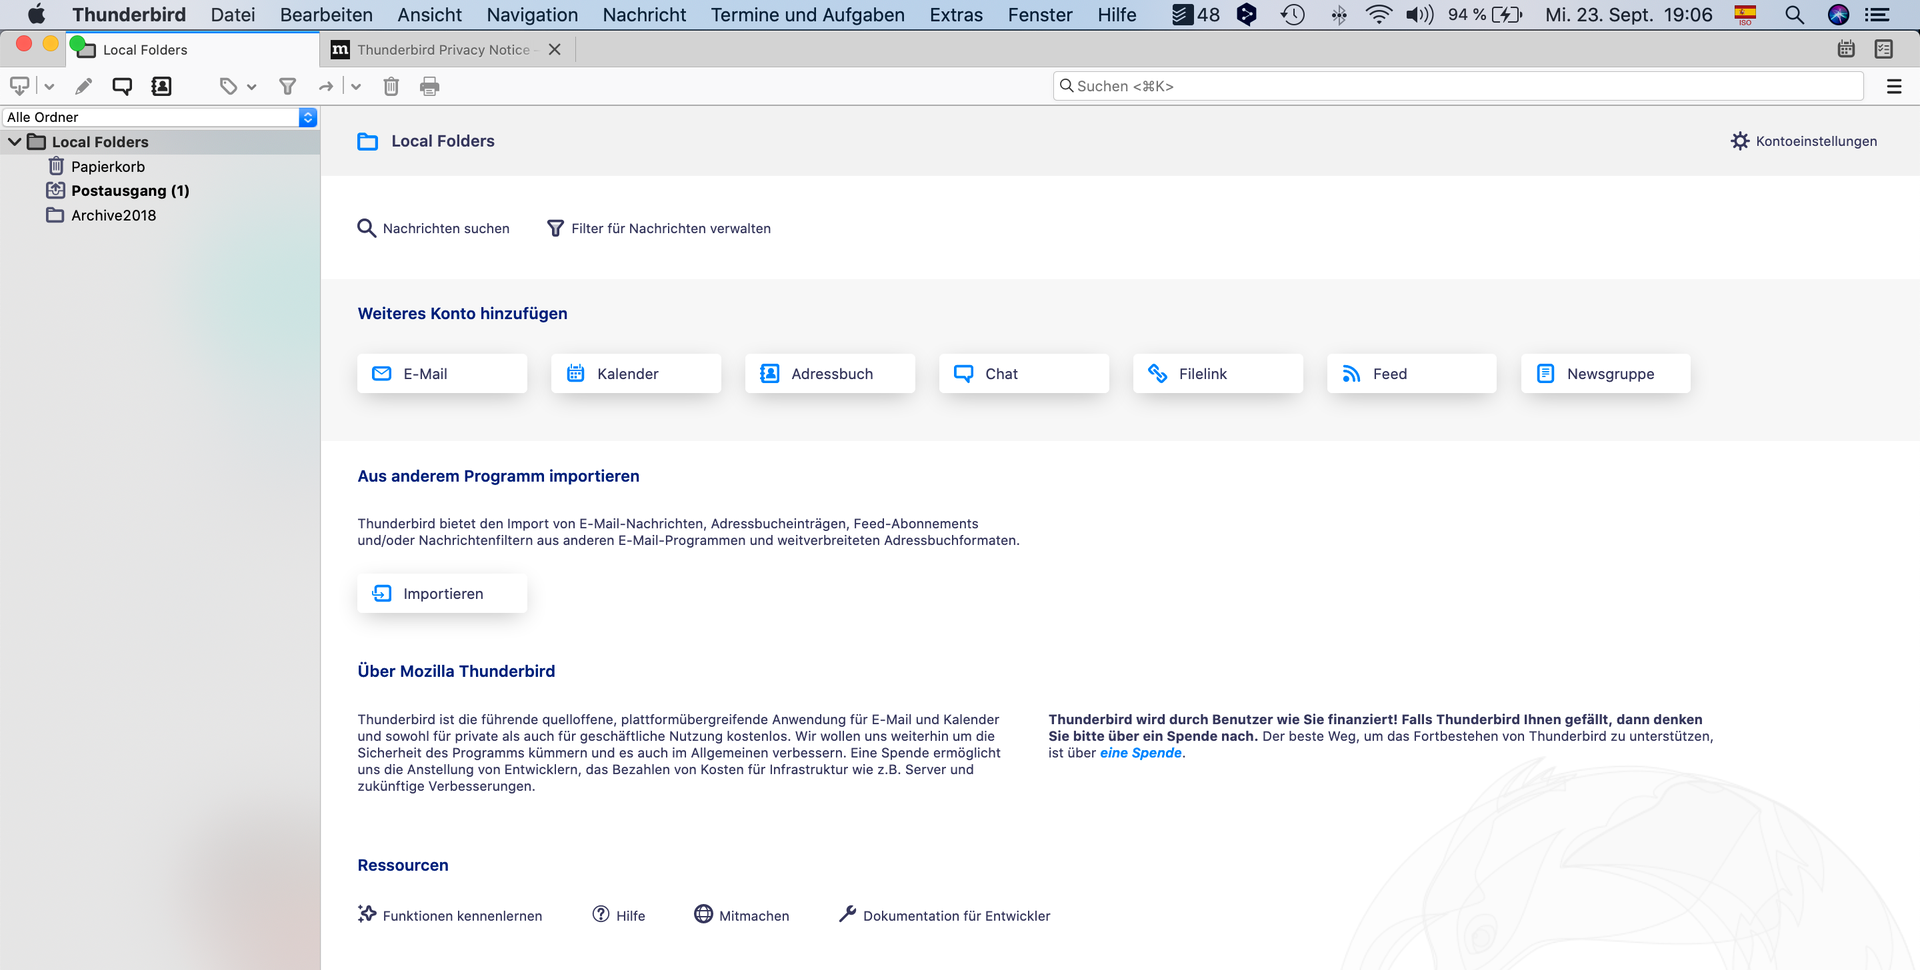1920x970 pixels.
Task: Select the Postausgang (1) folder
Action: pos(130,191)
